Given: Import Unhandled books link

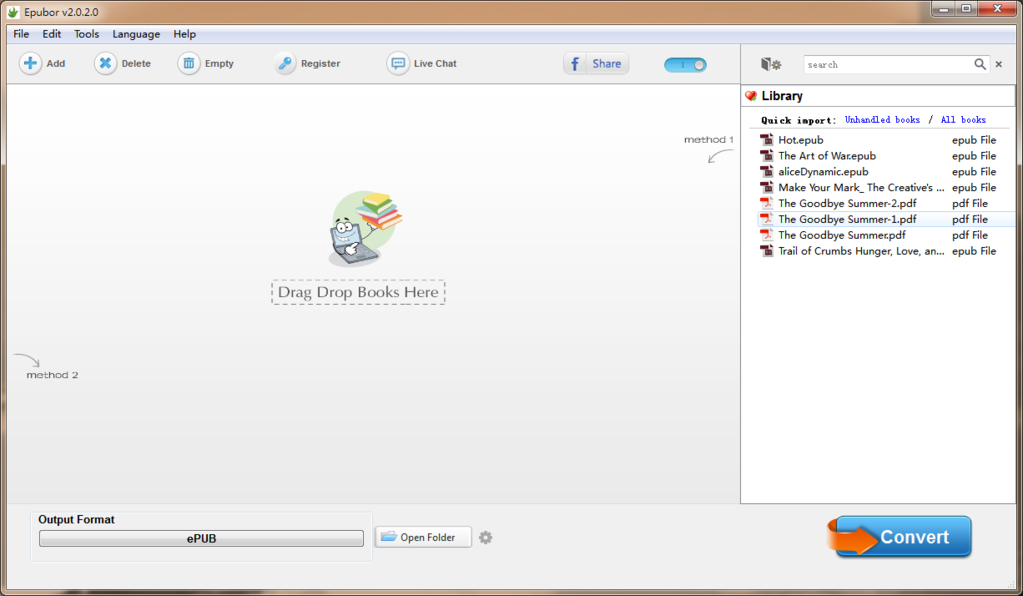Looking at the screenshot, I should (x=882, y=120).
